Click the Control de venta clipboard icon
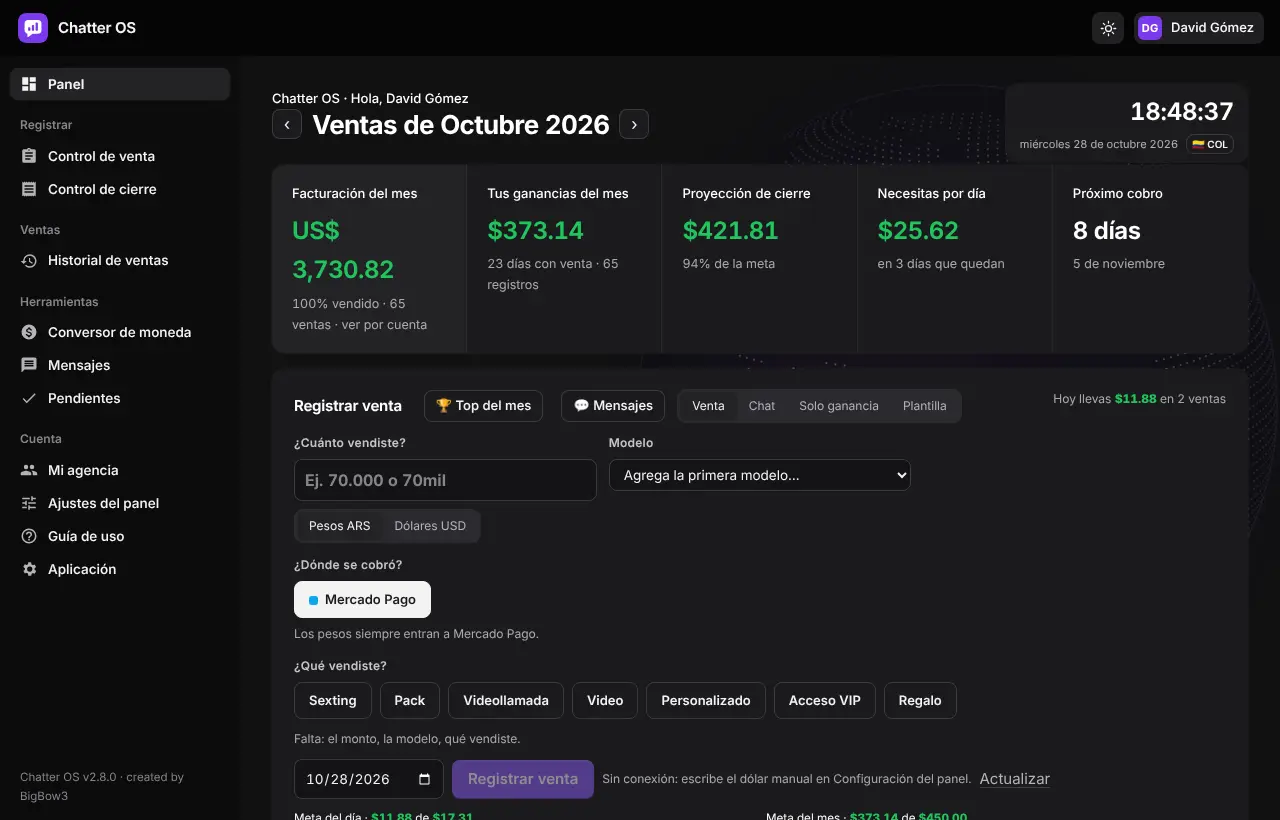 tap(29, 156)
